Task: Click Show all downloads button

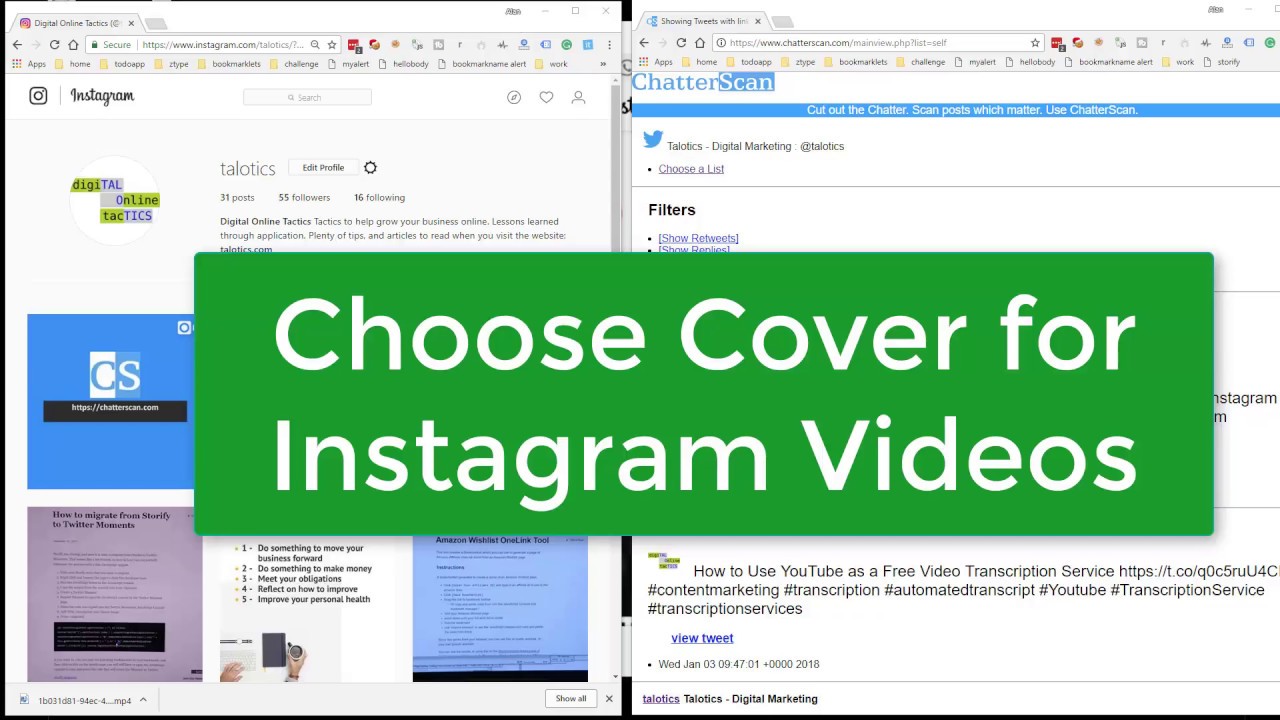Action: click(x=571, y=699)
